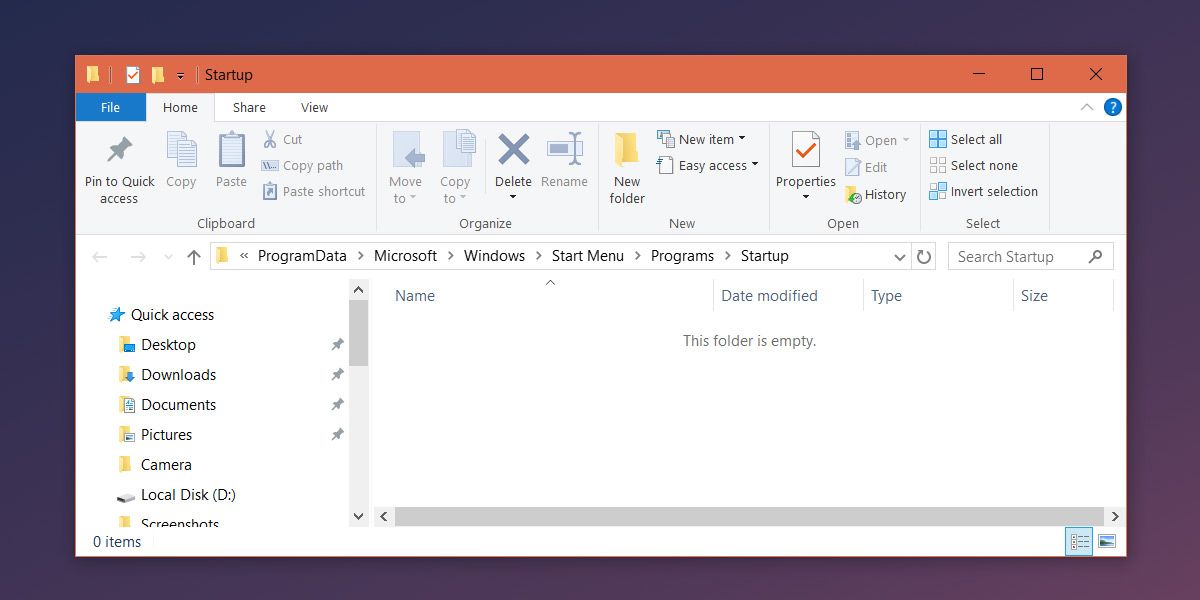
Task: Switch to the Share tab
Action: tap(249, 107)
